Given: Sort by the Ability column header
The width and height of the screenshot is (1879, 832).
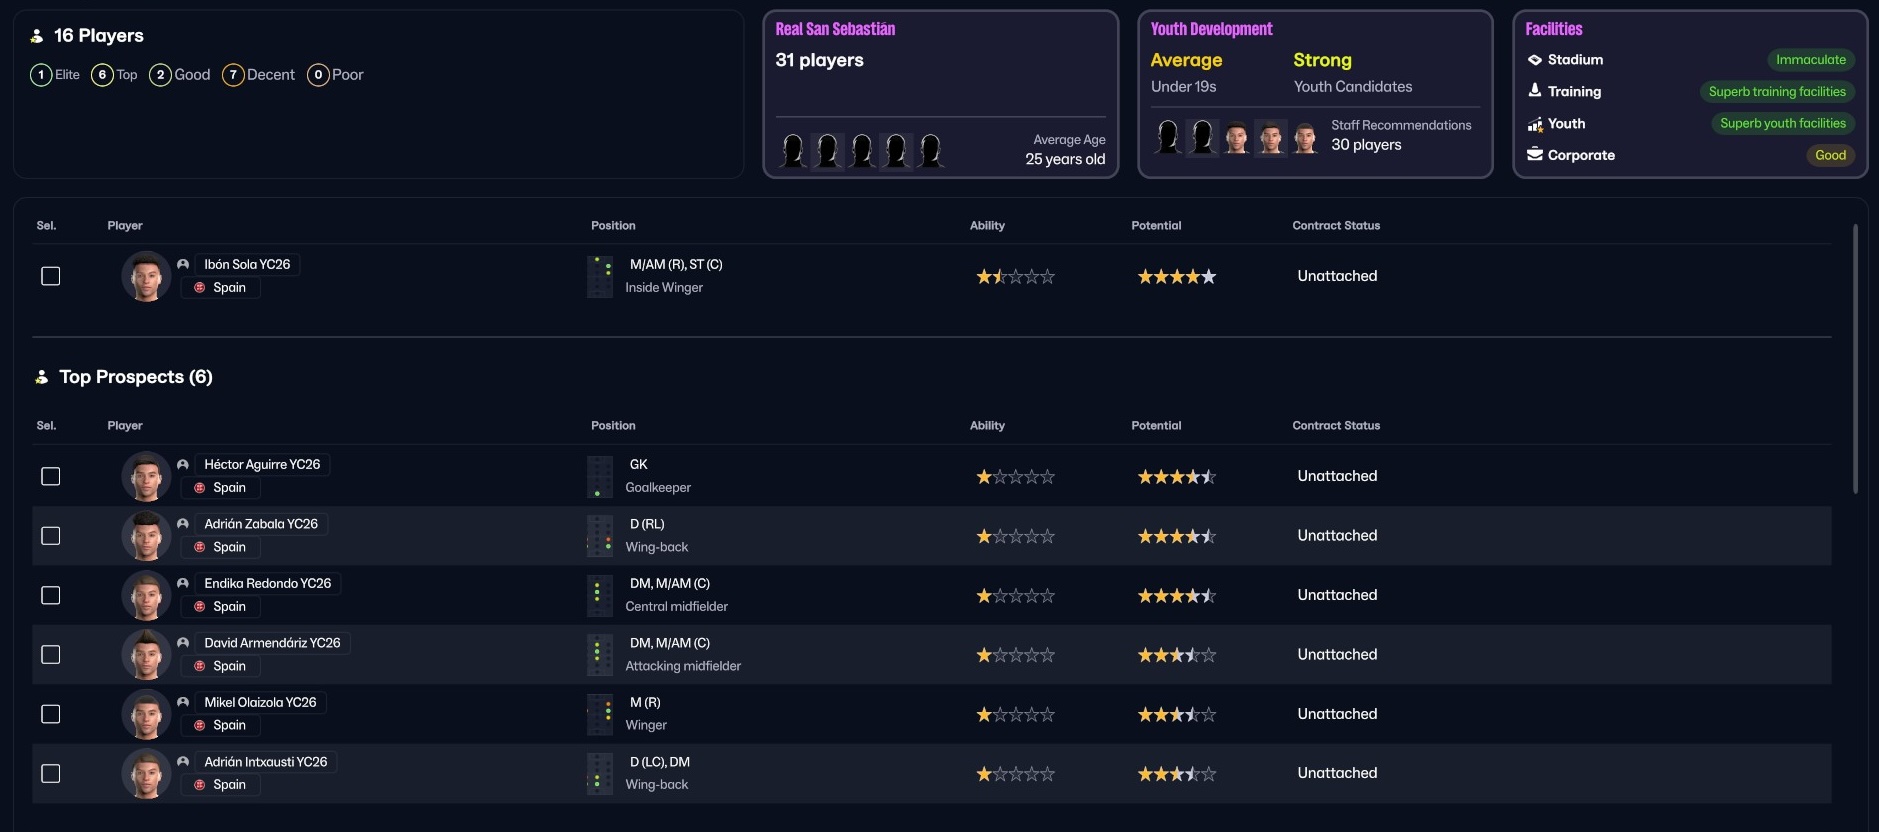Looking at the screenshot, I should [986, 226].
